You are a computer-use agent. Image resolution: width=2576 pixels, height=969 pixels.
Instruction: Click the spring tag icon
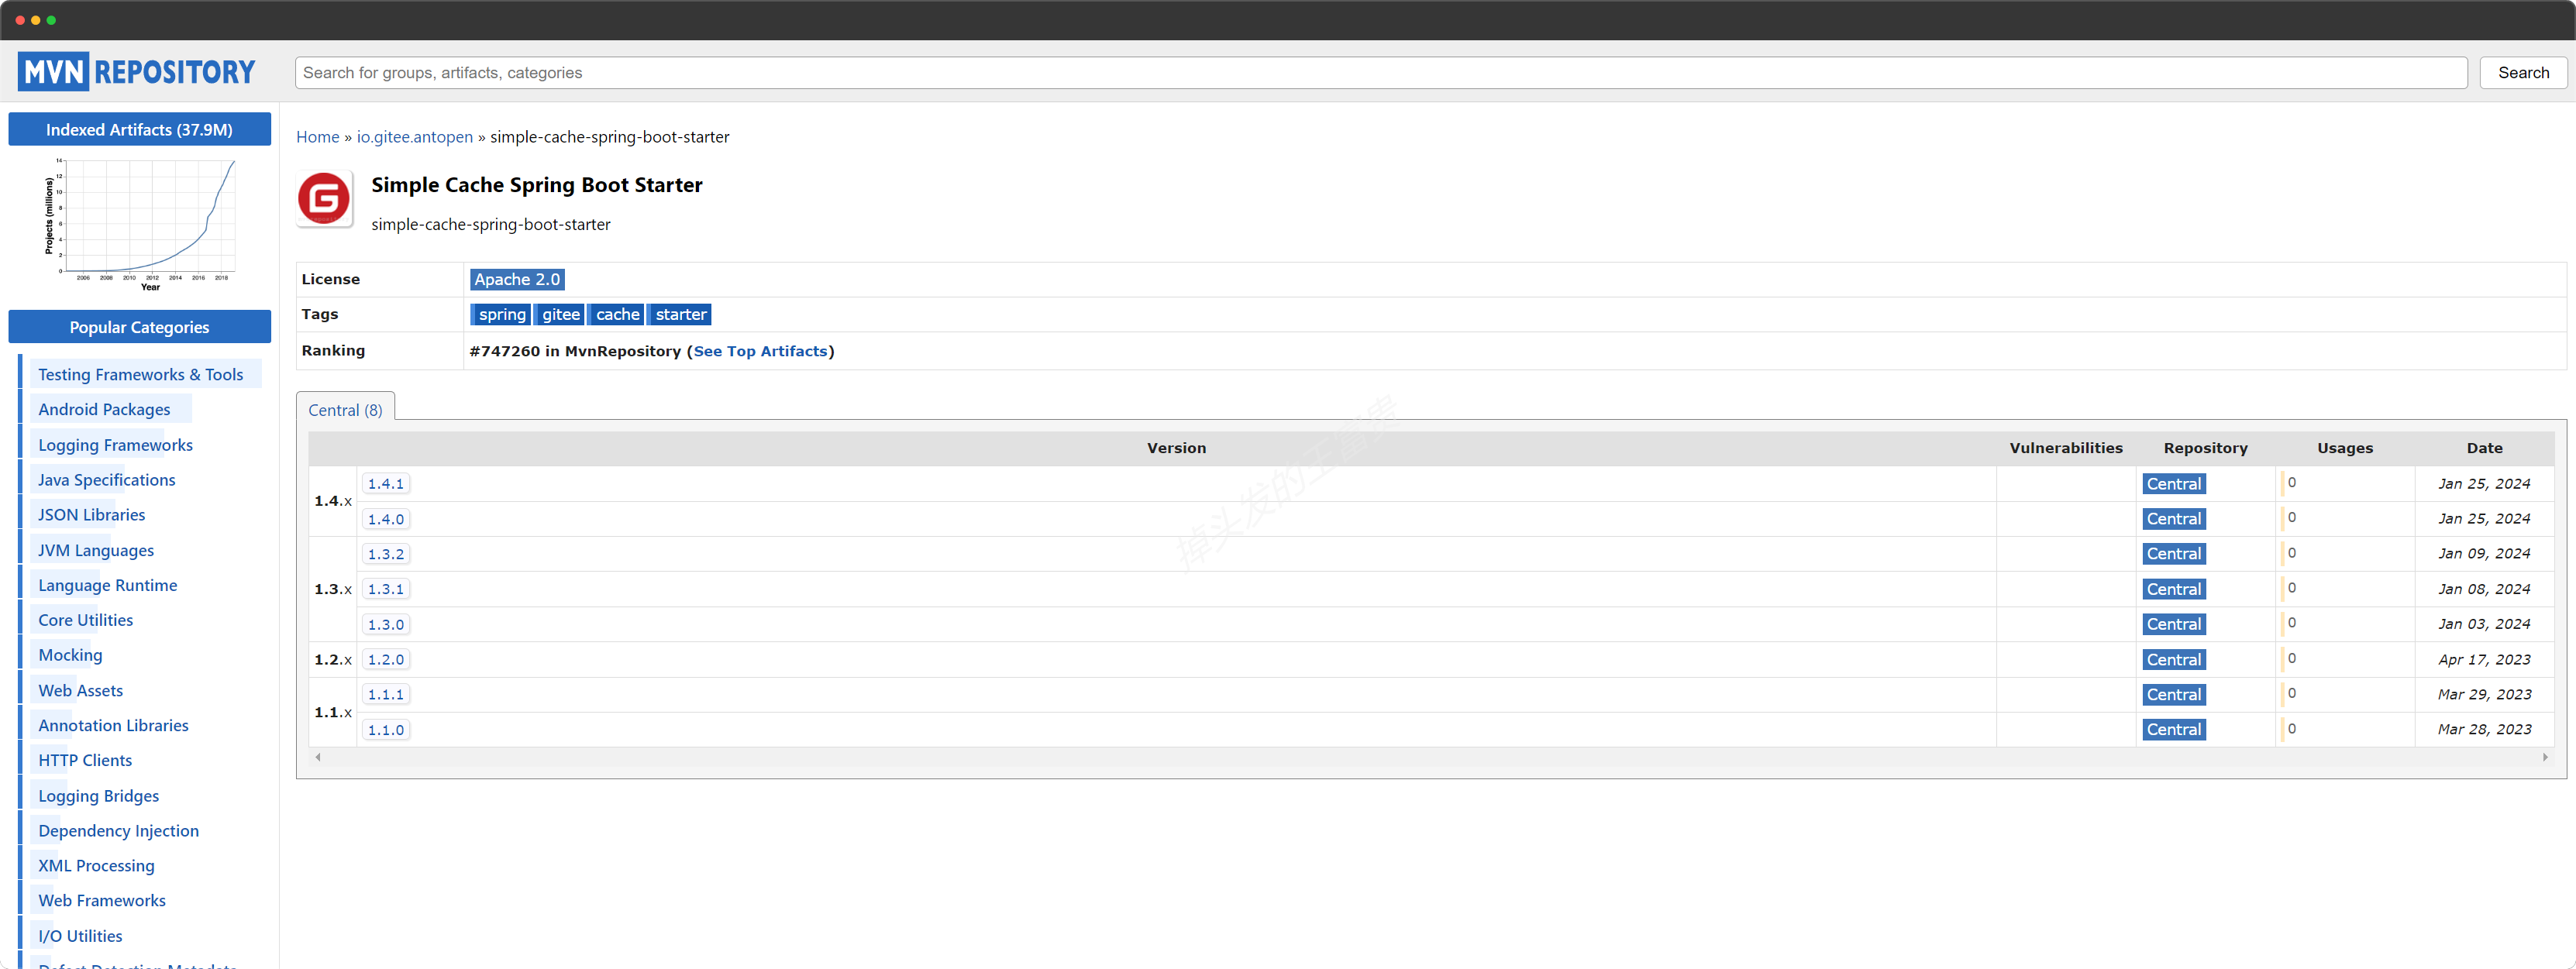click(499, 314)
